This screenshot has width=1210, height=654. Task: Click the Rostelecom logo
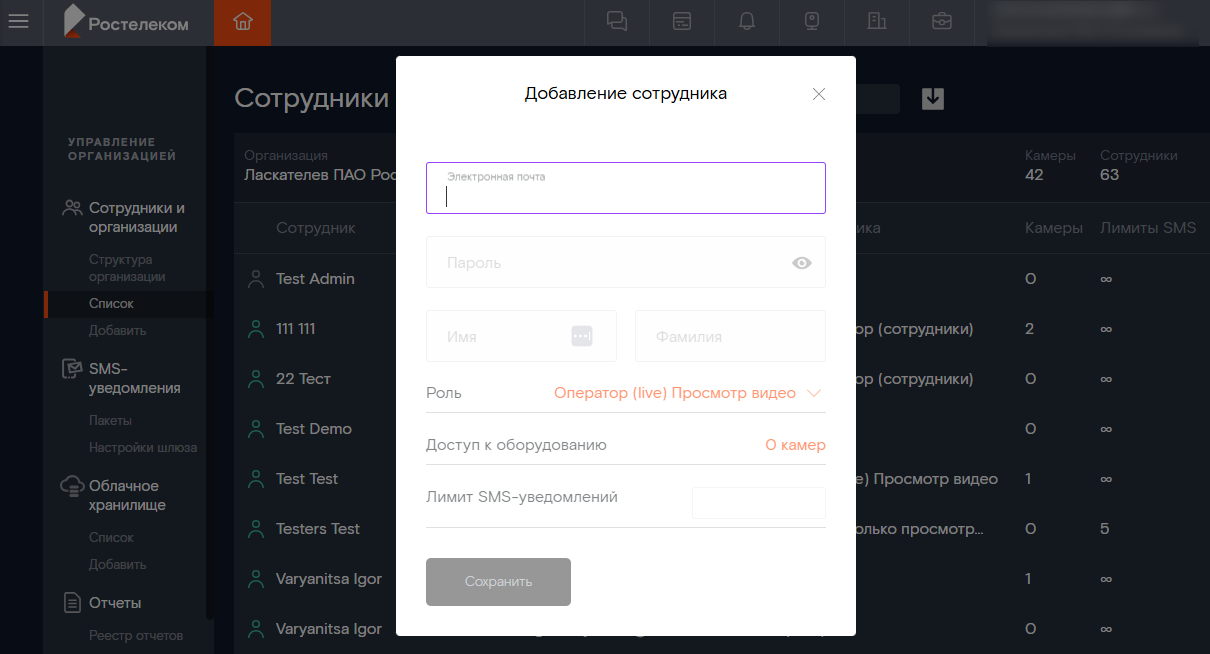[x=126, y=22]
